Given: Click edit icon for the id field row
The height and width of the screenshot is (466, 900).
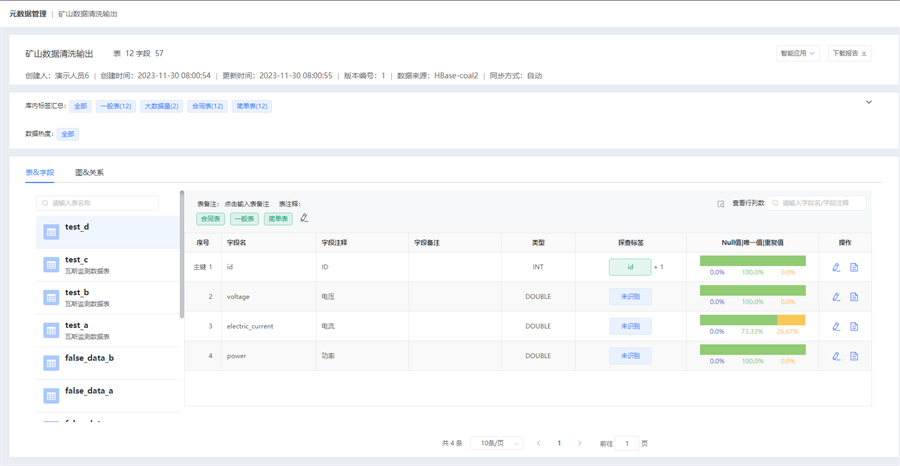Looking at the screenshot, I should tap(836, 267).
